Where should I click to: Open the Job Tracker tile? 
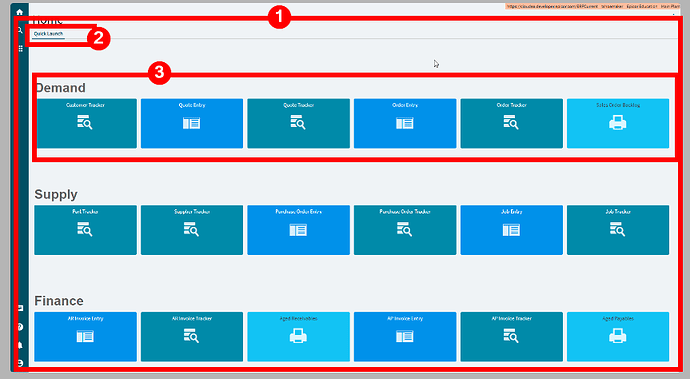coord(618,230)
